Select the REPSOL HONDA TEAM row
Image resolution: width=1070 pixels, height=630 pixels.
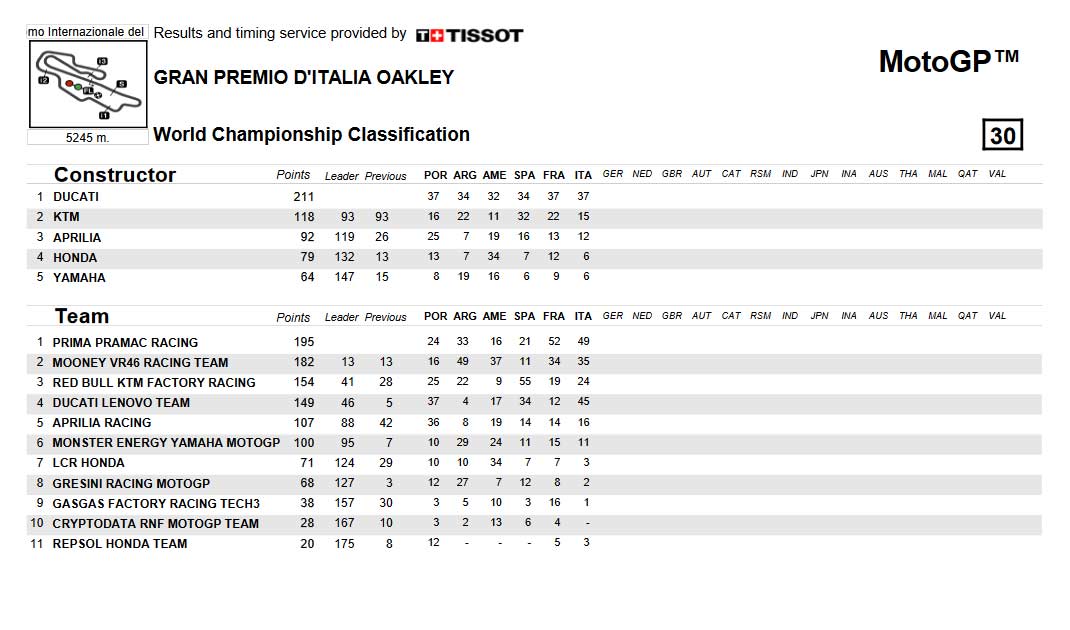(534, 543)
